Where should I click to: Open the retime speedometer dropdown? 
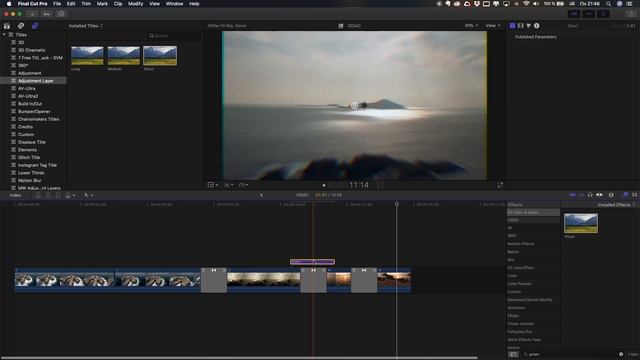[243, 185]
